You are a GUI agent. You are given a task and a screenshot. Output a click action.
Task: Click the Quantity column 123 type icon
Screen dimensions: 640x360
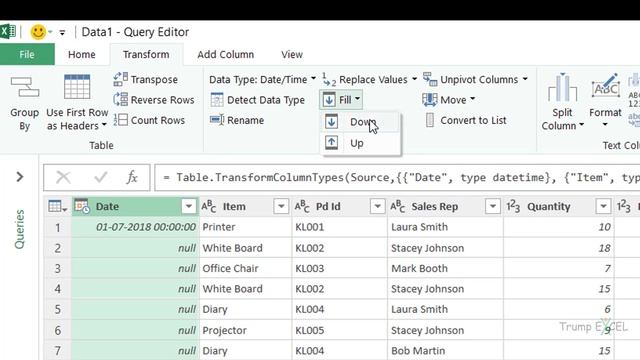click(x=513, y=207)
